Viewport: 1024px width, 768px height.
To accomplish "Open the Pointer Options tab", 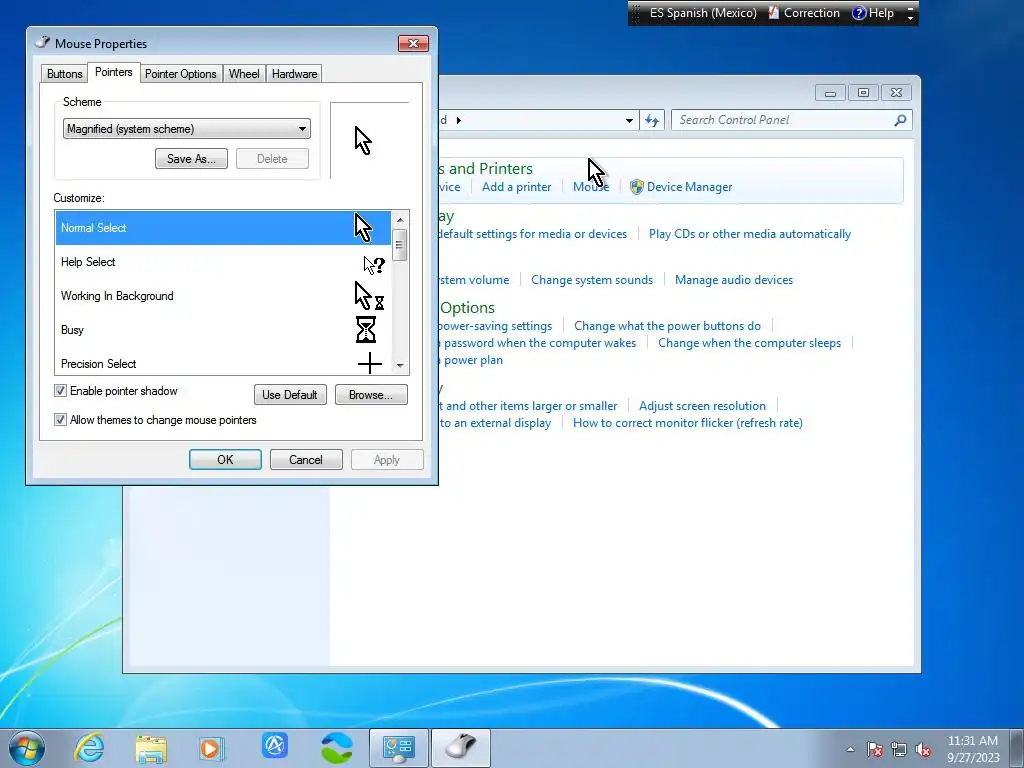I will tap(180, 74).
